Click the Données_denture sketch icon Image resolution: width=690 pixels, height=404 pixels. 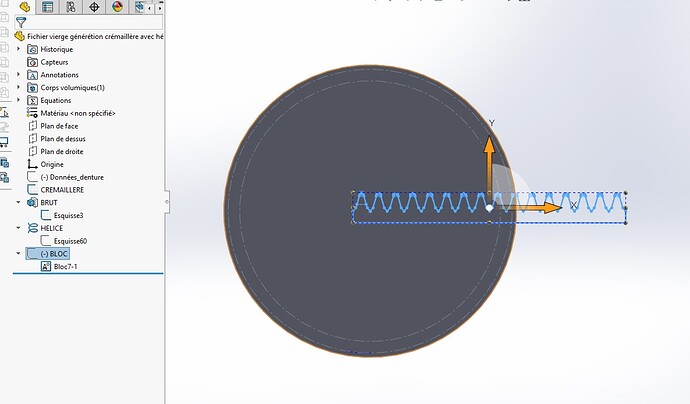(x=33, y=177)
